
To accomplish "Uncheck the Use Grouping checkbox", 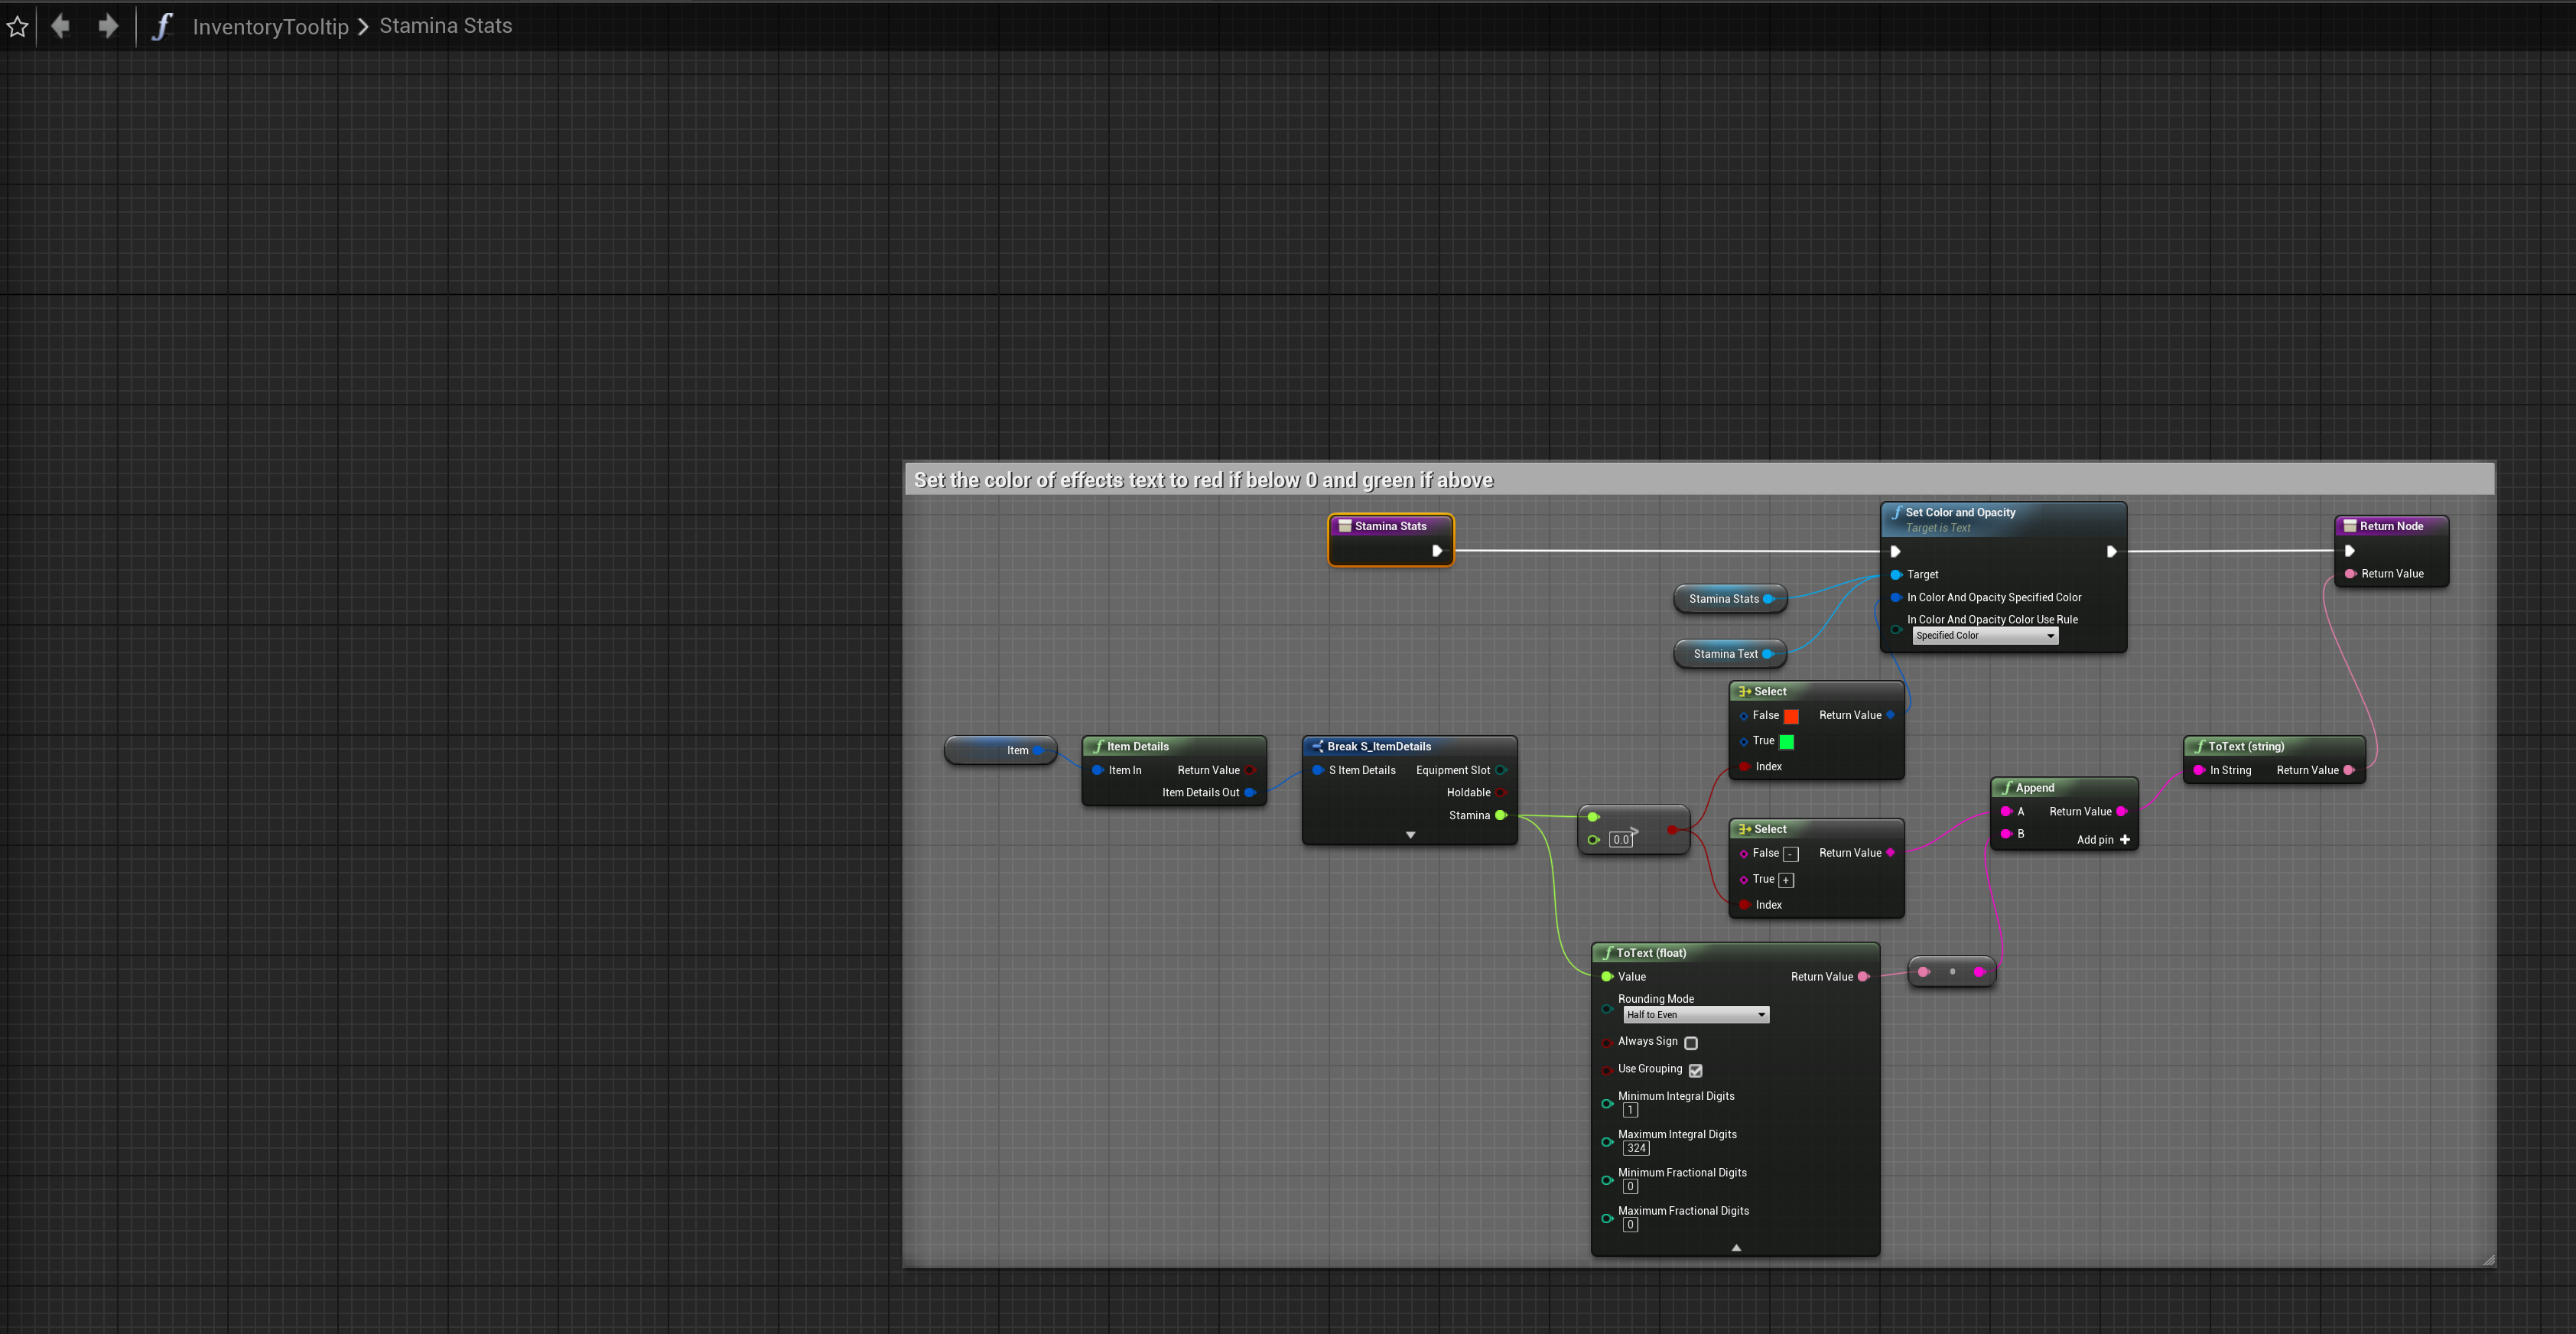I will pyautogui.click(x=1695, y=1070).
